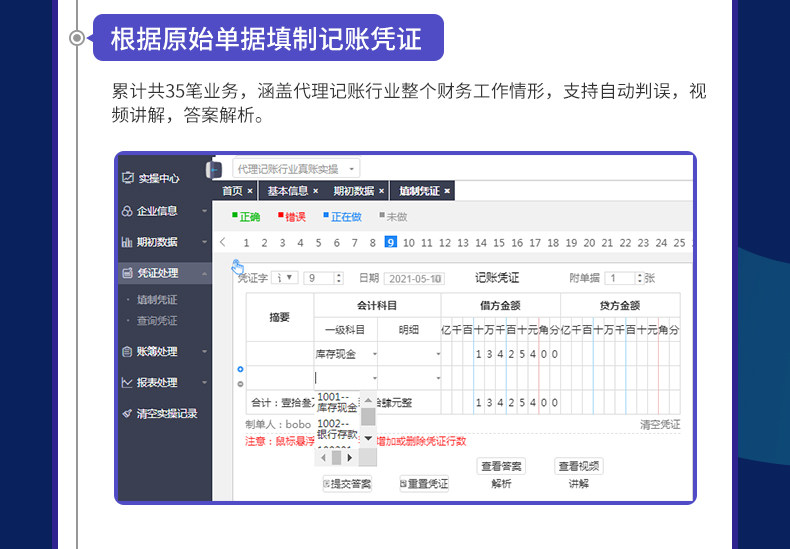Click the date field 2021-05-10
The image size is (790, 549).
414,279
